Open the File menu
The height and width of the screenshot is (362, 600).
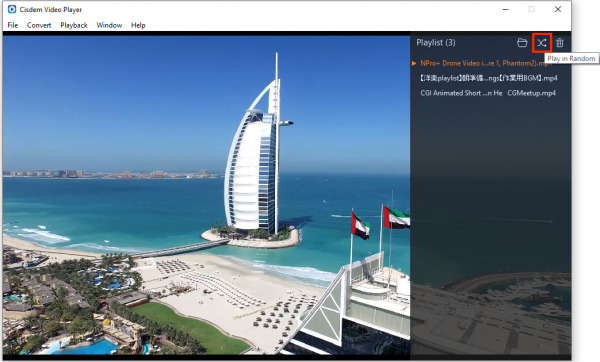pyautogui.click(x=13, y=25)
